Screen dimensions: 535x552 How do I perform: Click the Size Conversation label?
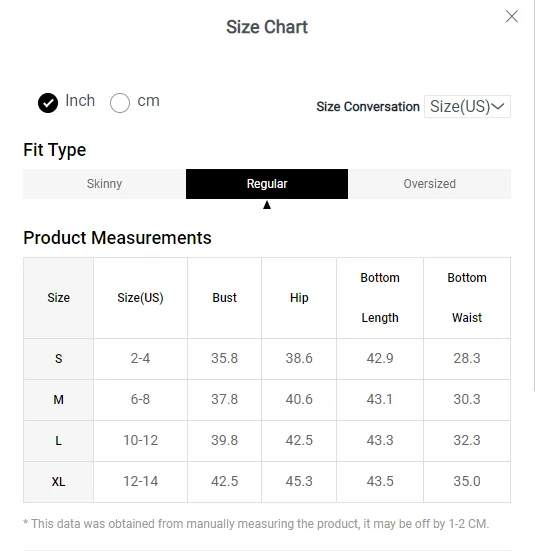[x=368, y=107]
